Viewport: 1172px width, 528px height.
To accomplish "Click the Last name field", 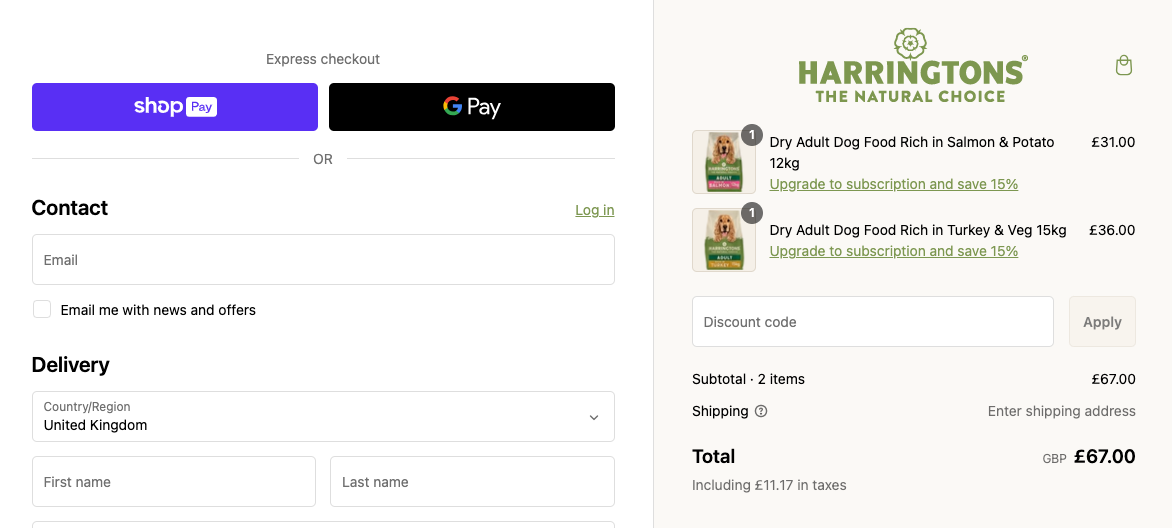I will (x=472, y=482).
